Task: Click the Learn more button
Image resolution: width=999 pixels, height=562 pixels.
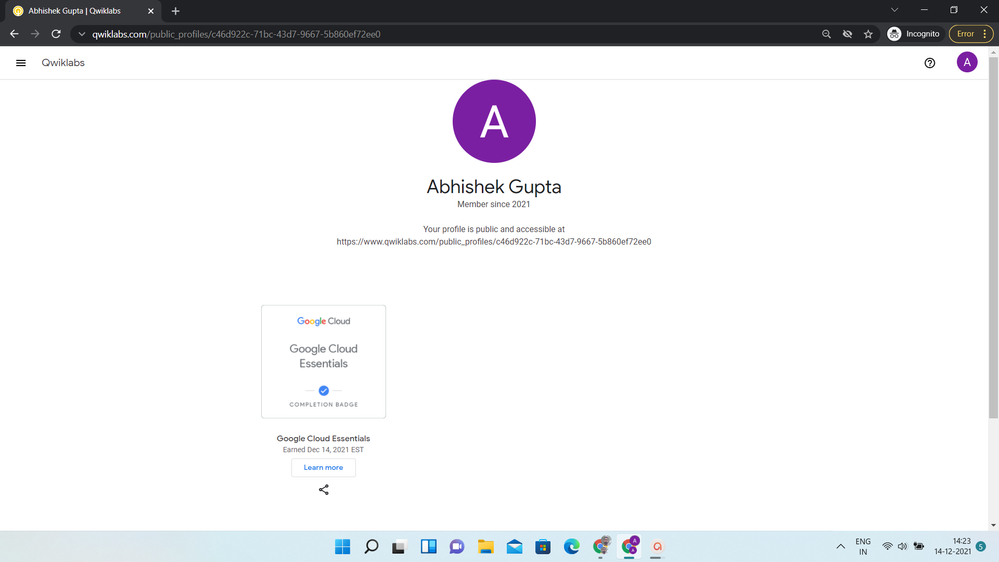Action: tap(323, 467)
